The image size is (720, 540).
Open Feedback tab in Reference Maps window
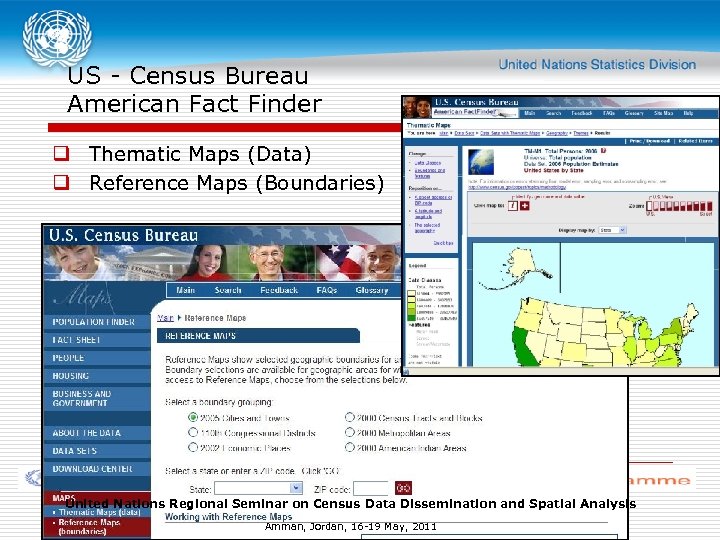[279, 290]
